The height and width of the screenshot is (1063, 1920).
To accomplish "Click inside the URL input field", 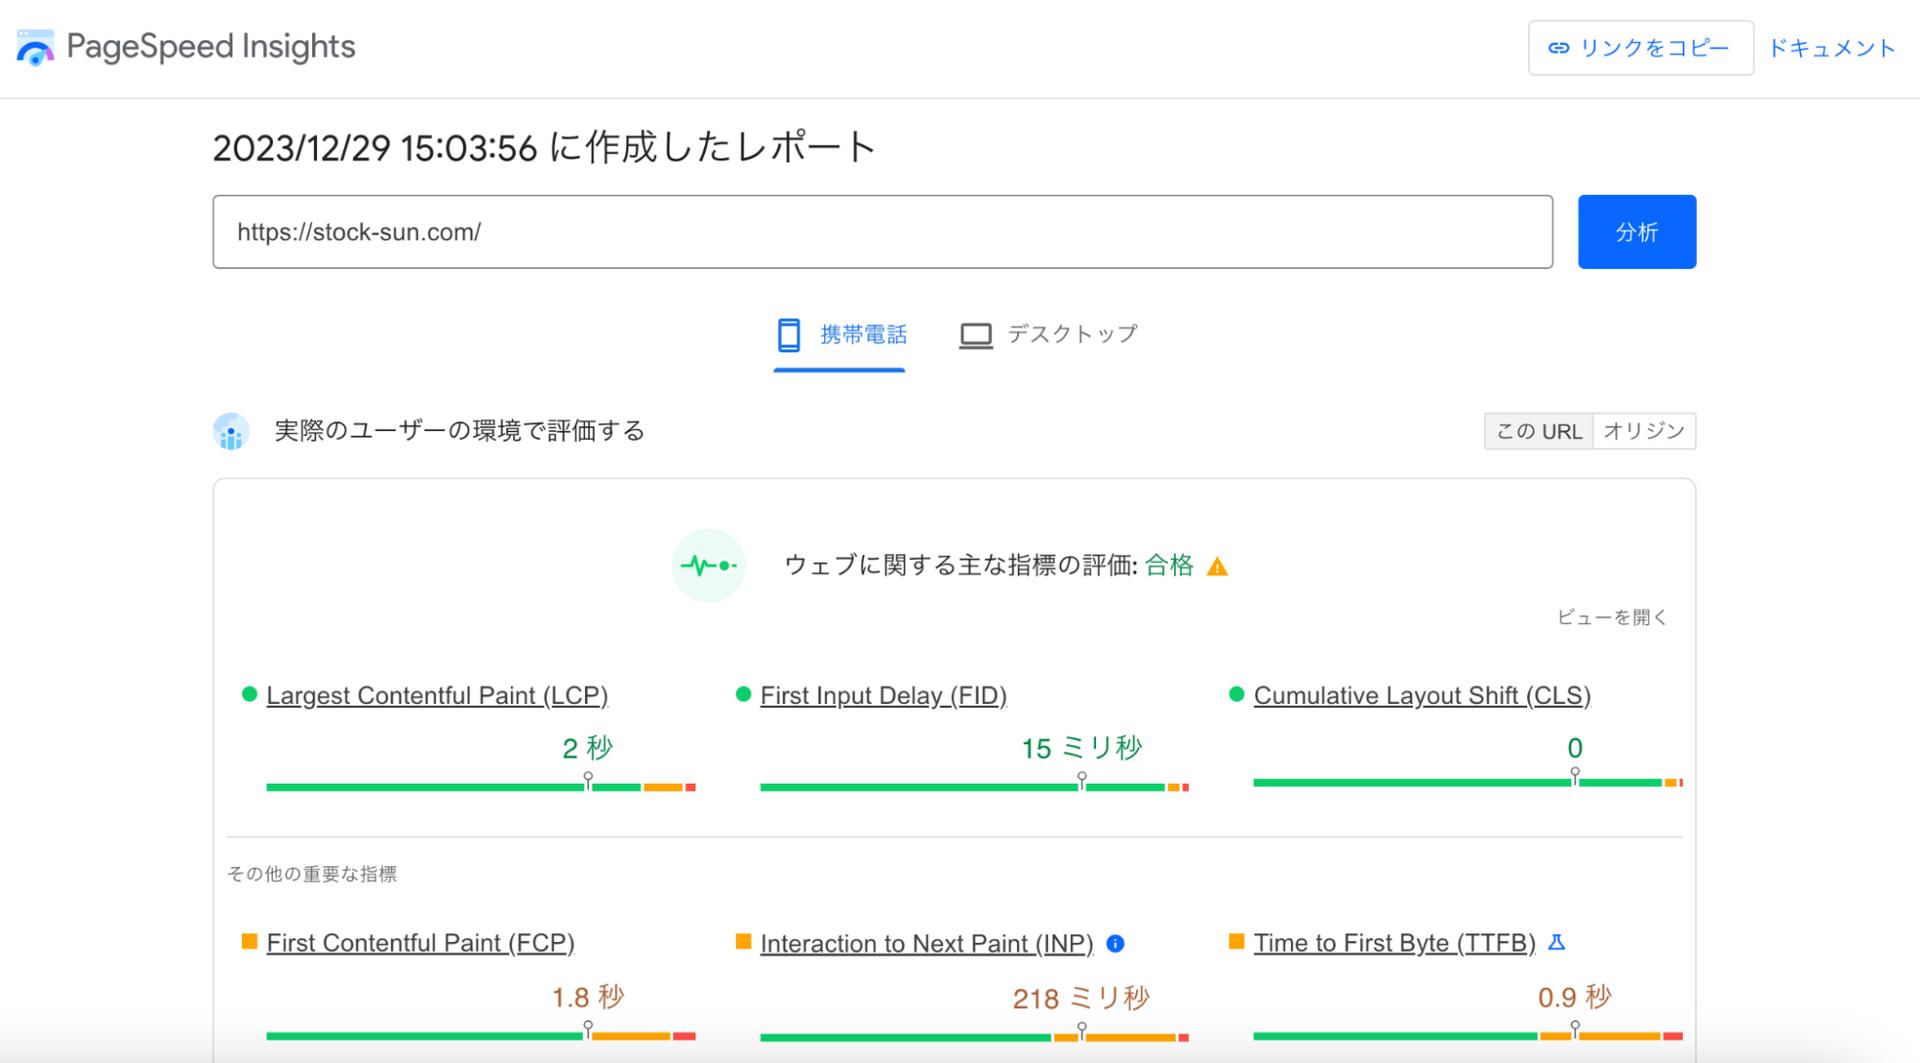I will point(880,231).
